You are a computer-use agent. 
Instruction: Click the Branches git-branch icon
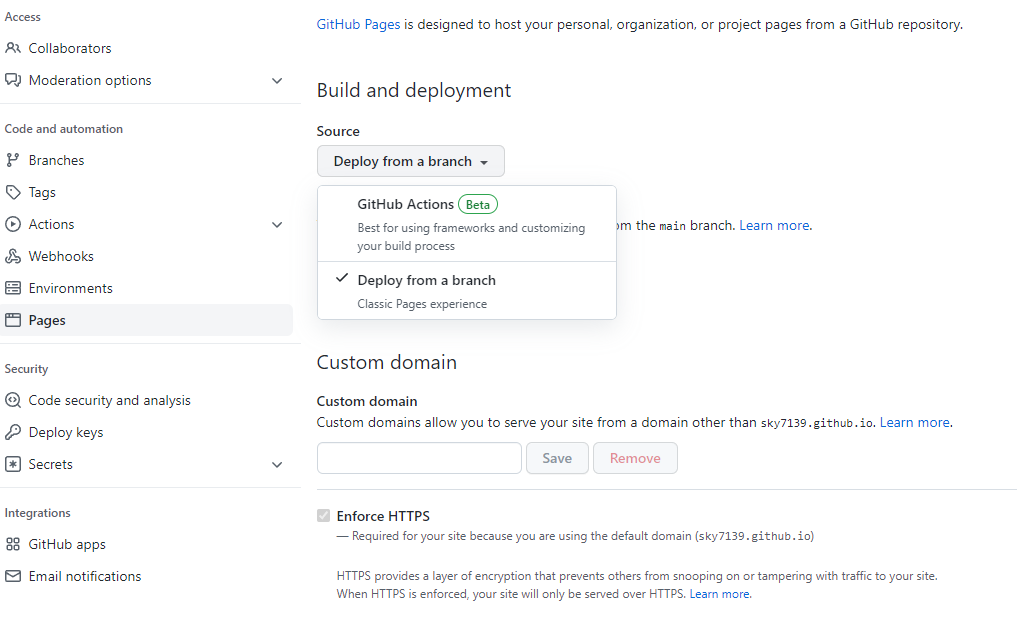click(13, 160)
